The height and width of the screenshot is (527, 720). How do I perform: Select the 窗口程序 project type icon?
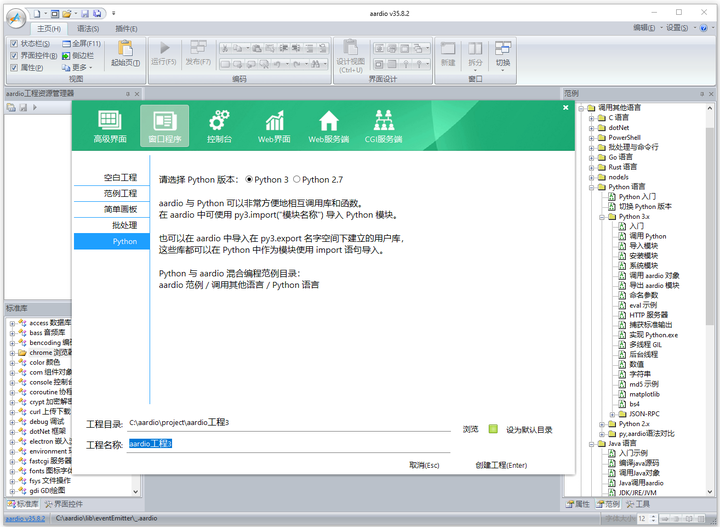(x=164, y=126)
